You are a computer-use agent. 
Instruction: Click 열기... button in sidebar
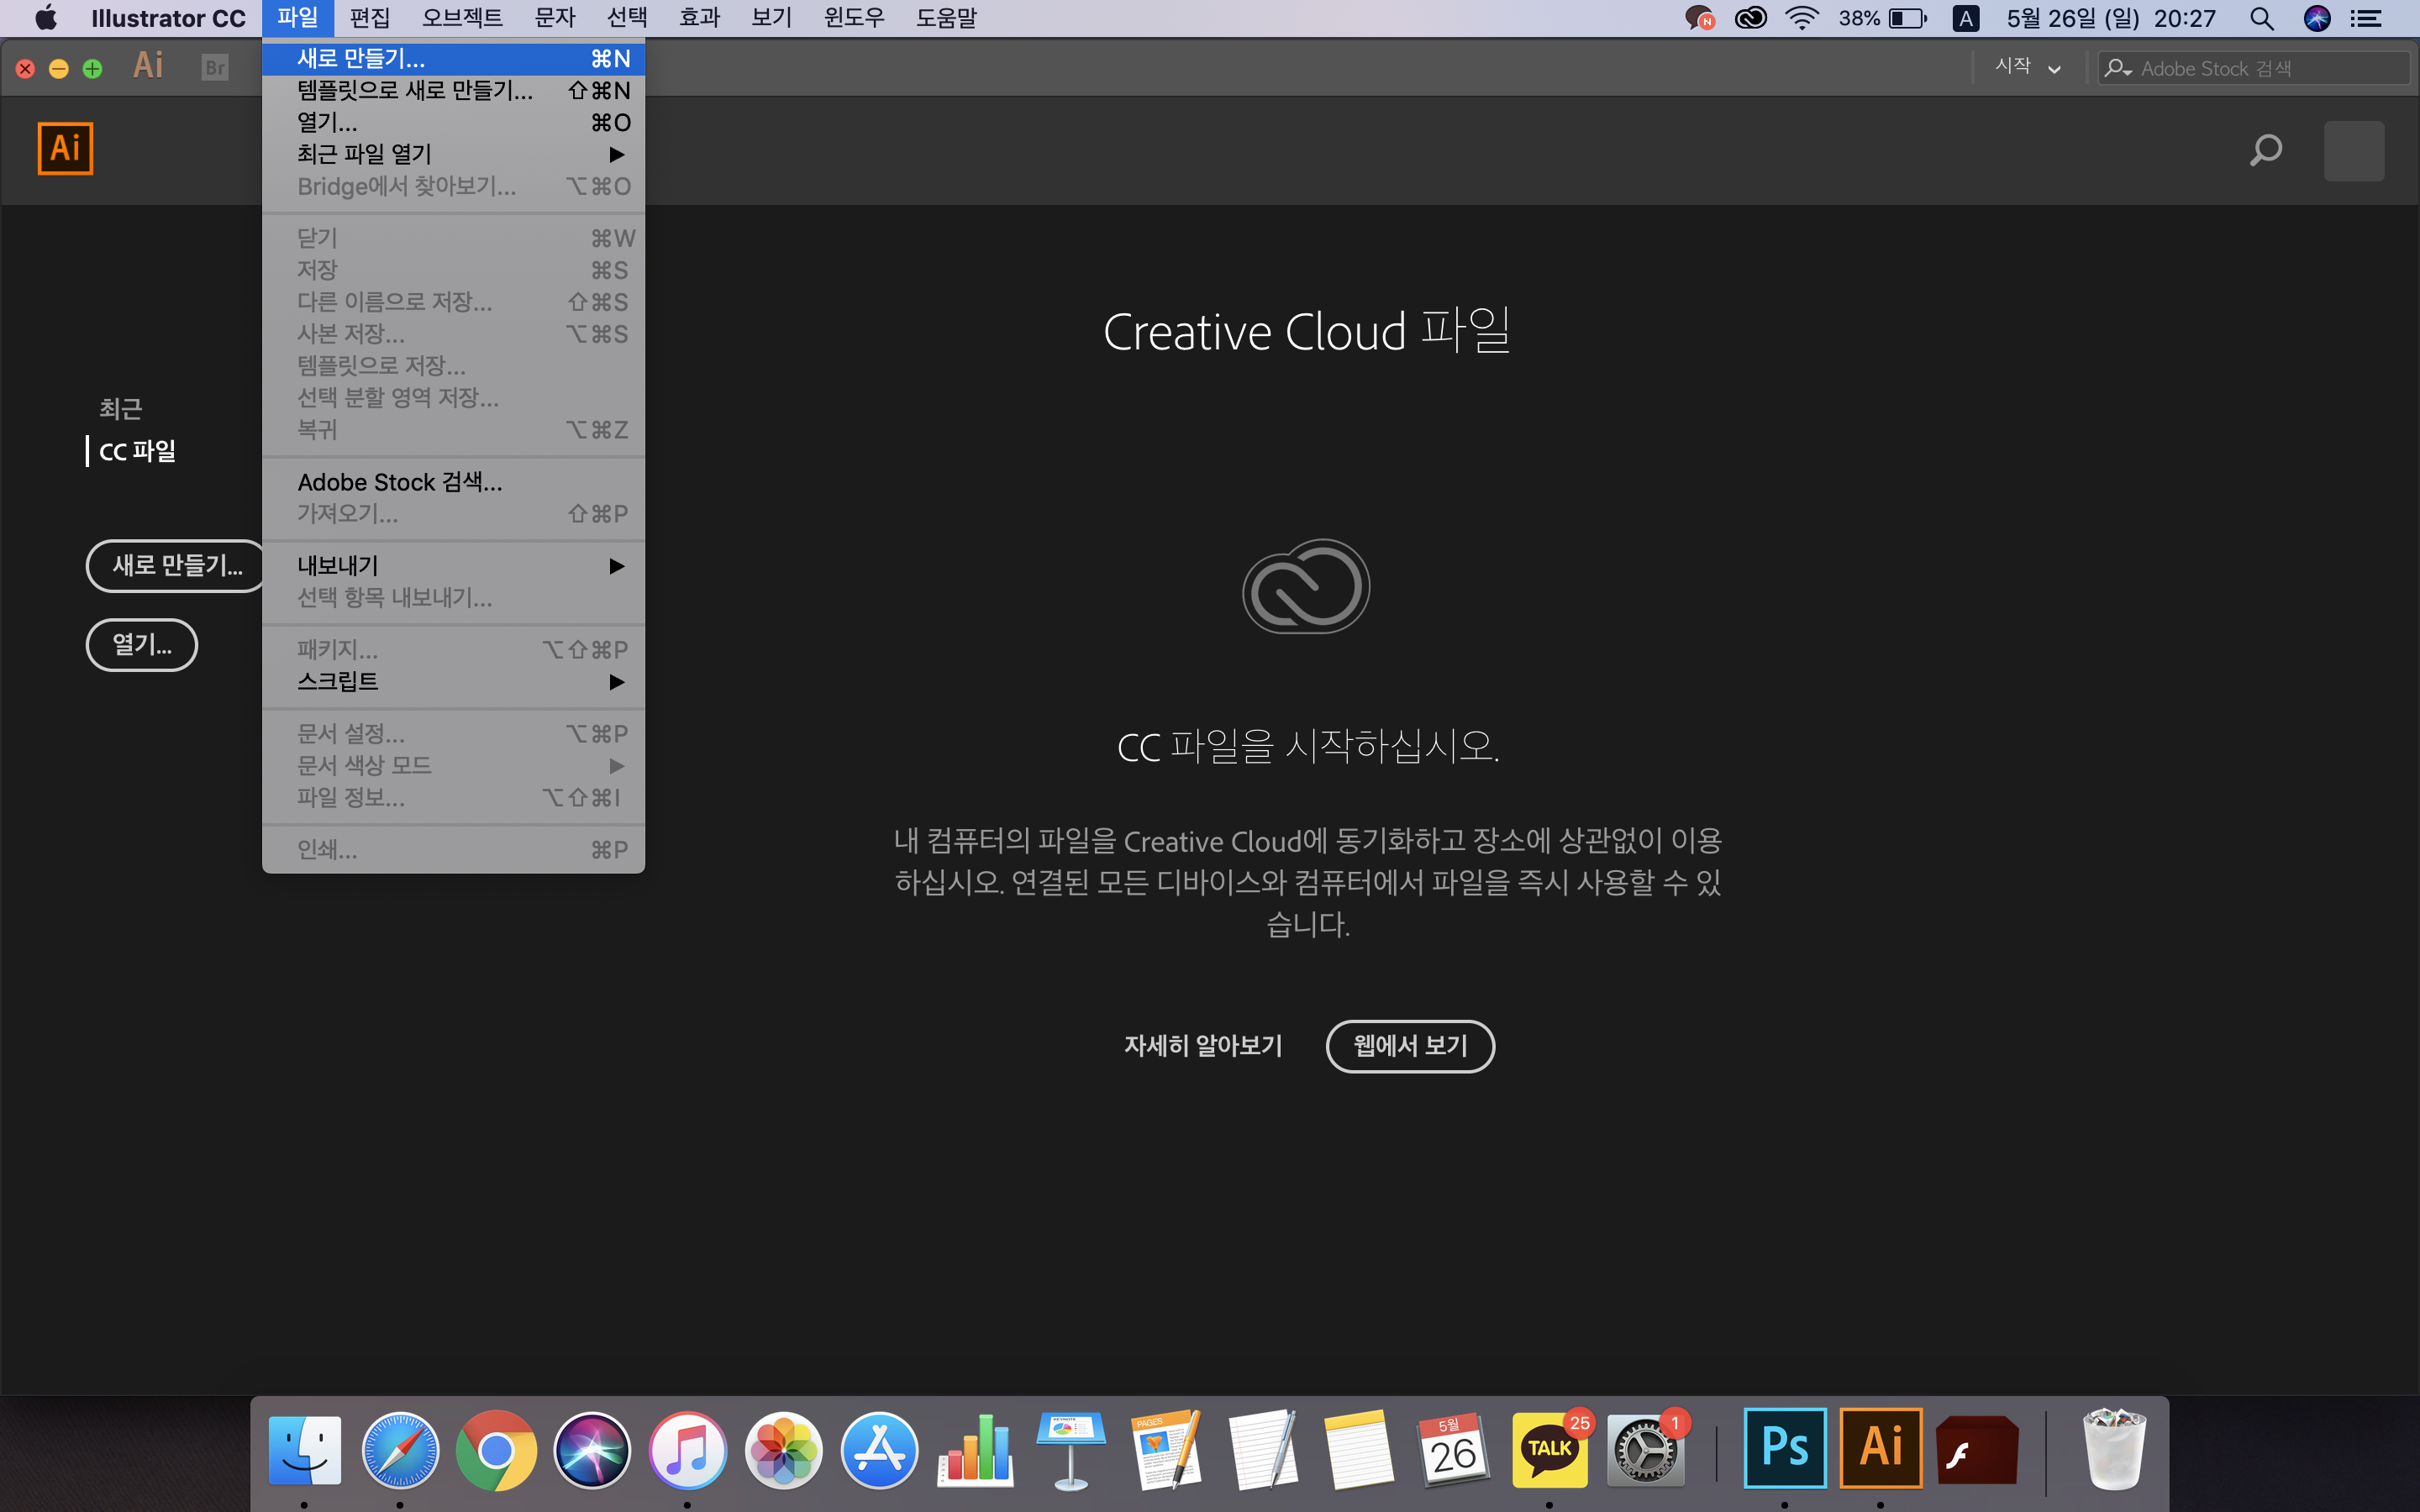pos(142,645)
